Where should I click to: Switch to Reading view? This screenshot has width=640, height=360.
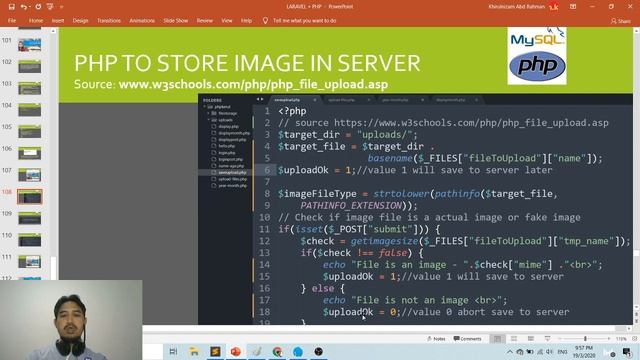click(531, 339)
